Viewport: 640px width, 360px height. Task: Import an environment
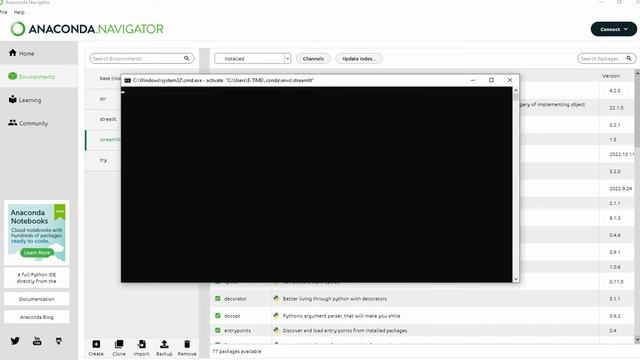pos(142,348)
